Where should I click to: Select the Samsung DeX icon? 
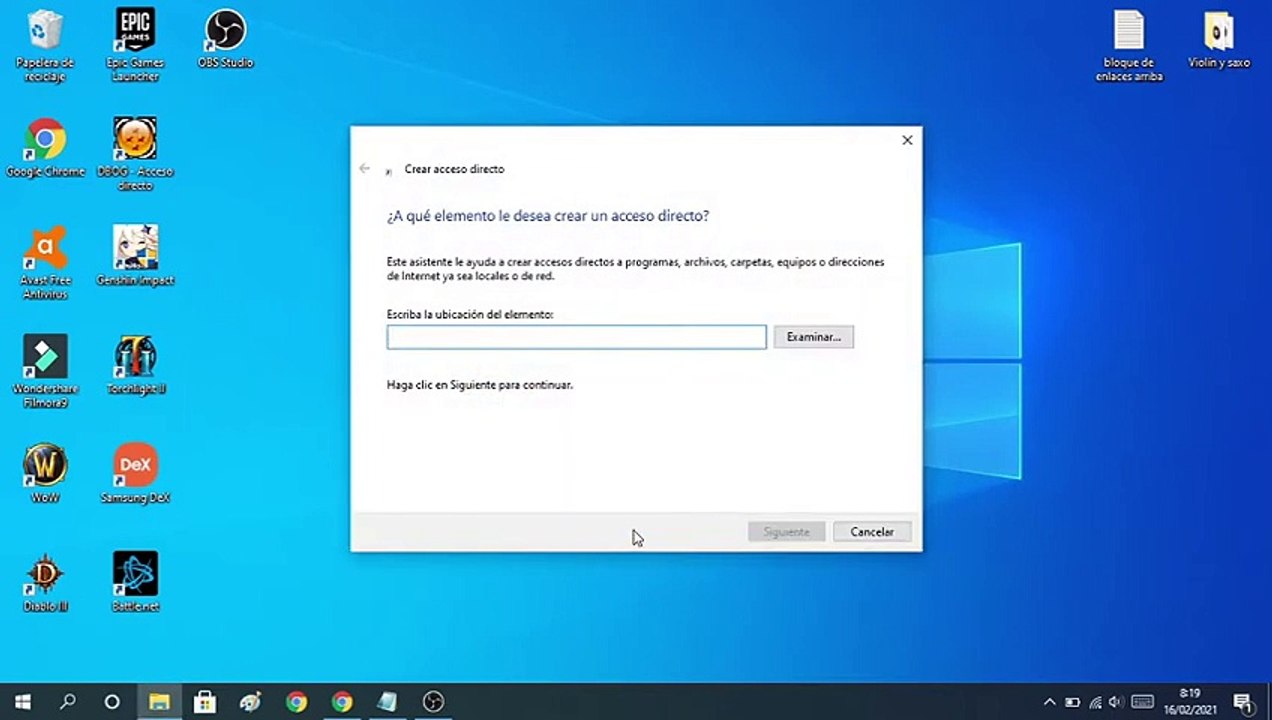[x=135, y=474]
